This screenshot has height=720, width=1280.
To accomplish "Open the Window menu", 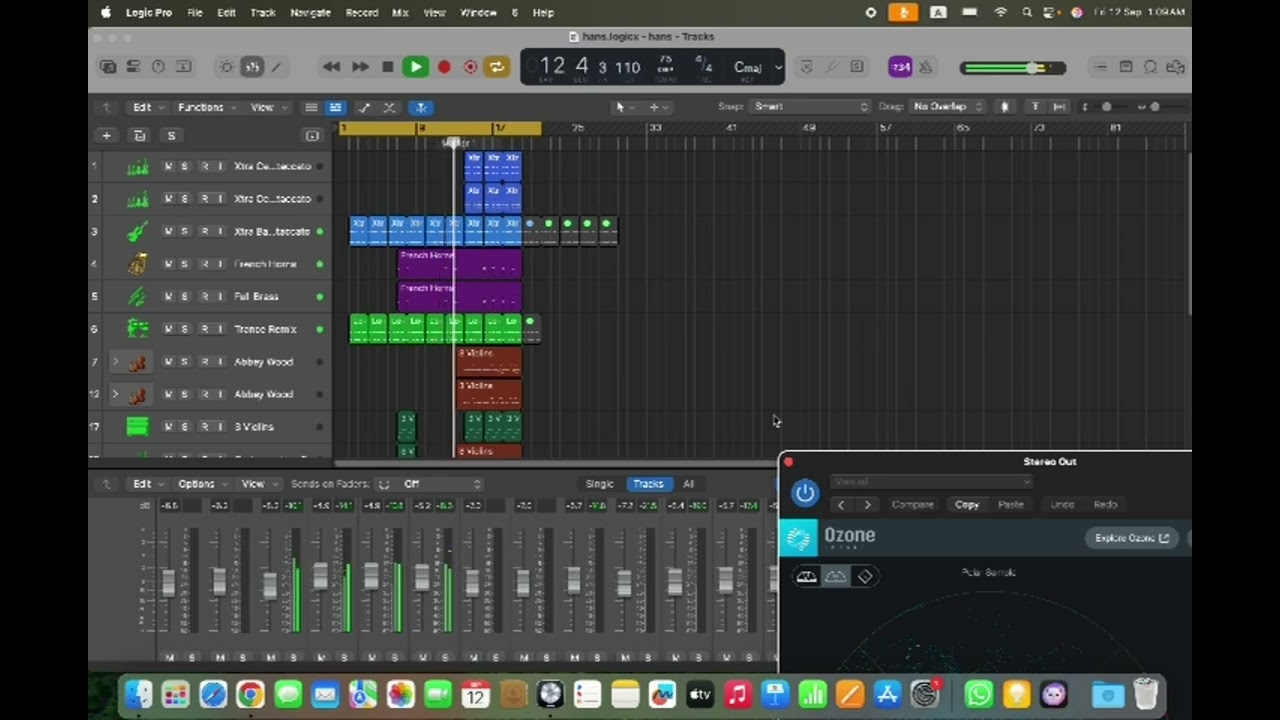I will click(x=478, y=12).
